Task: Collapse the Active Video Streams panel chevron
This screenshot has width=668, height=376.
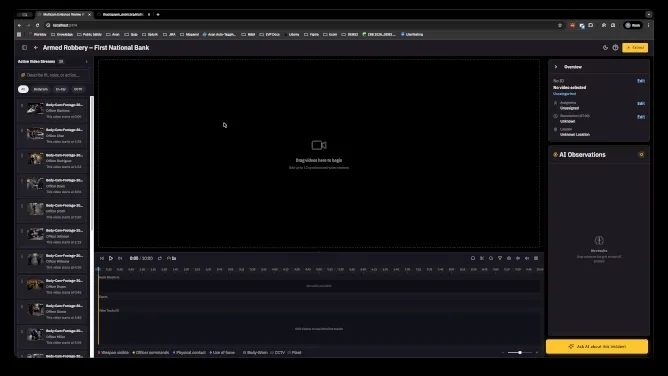Action: click(x=86, y=62)
